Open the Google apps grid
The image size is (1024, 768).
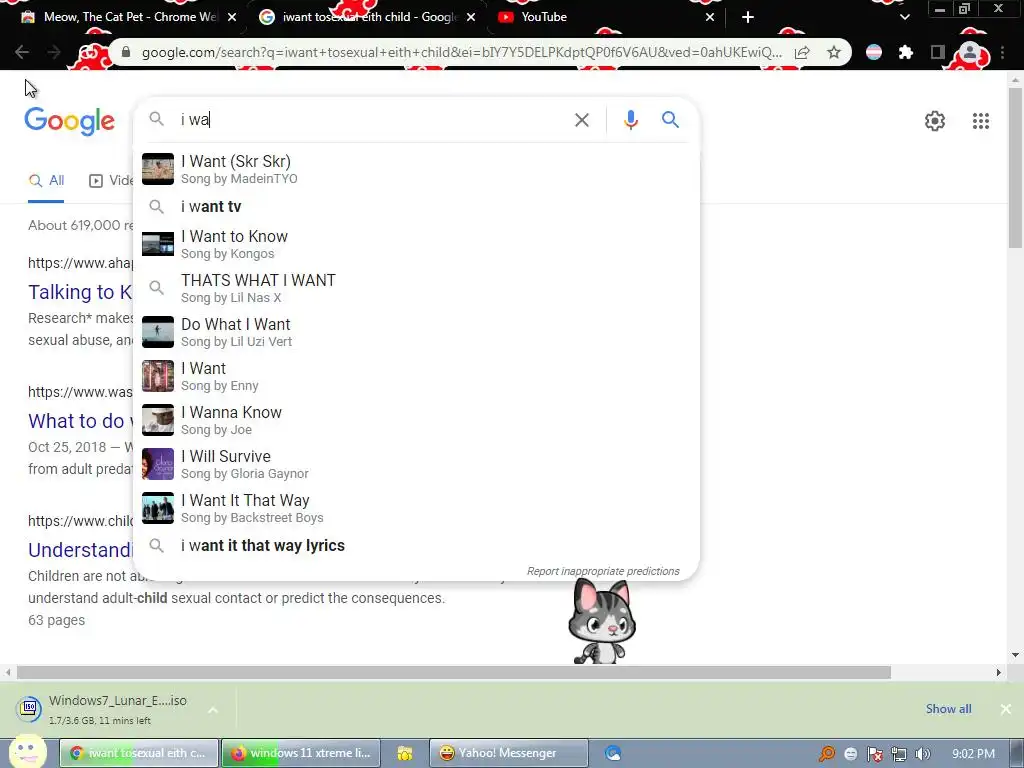(x=980, y=121)
